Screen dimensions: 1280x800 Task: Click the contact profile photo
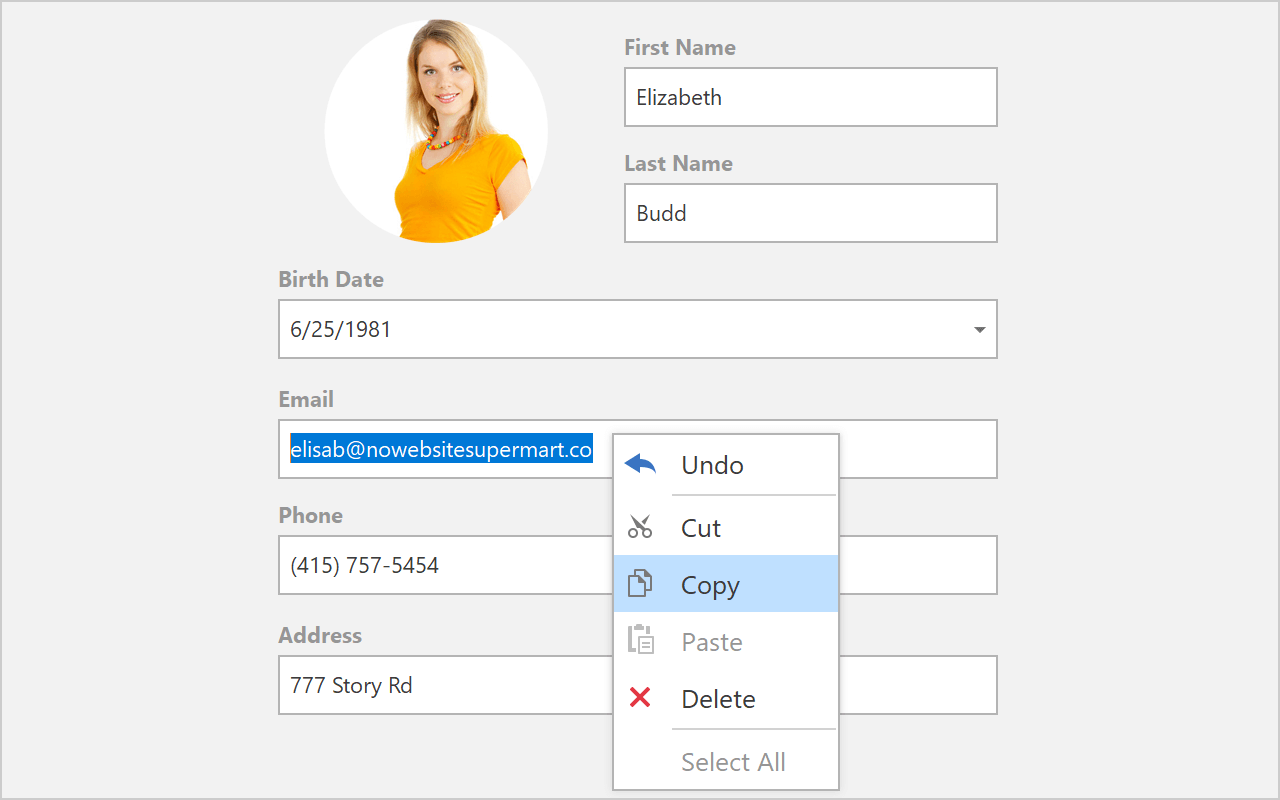[x=436, y=131]
